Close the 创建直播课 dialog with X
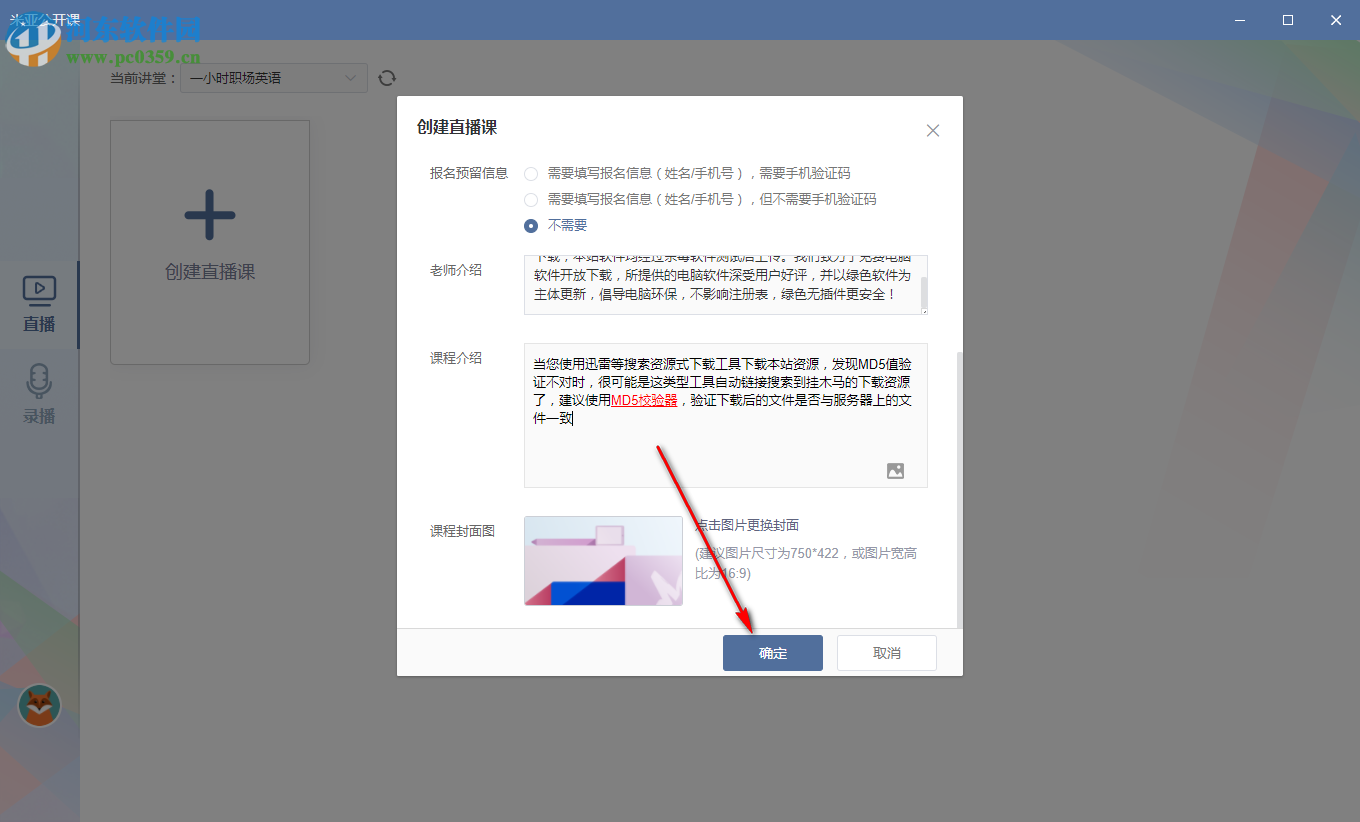The height and width of the screenshot is (822, 1360). (932, 130)
